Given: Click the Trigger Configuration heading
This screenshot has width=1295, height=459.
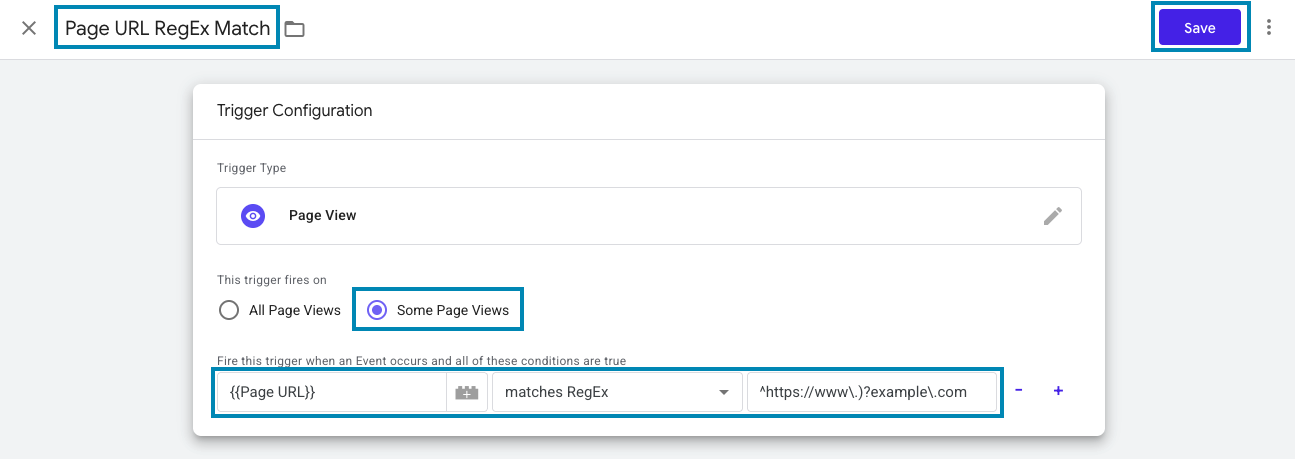Looking at the screenshot, I should pos(294,111).
